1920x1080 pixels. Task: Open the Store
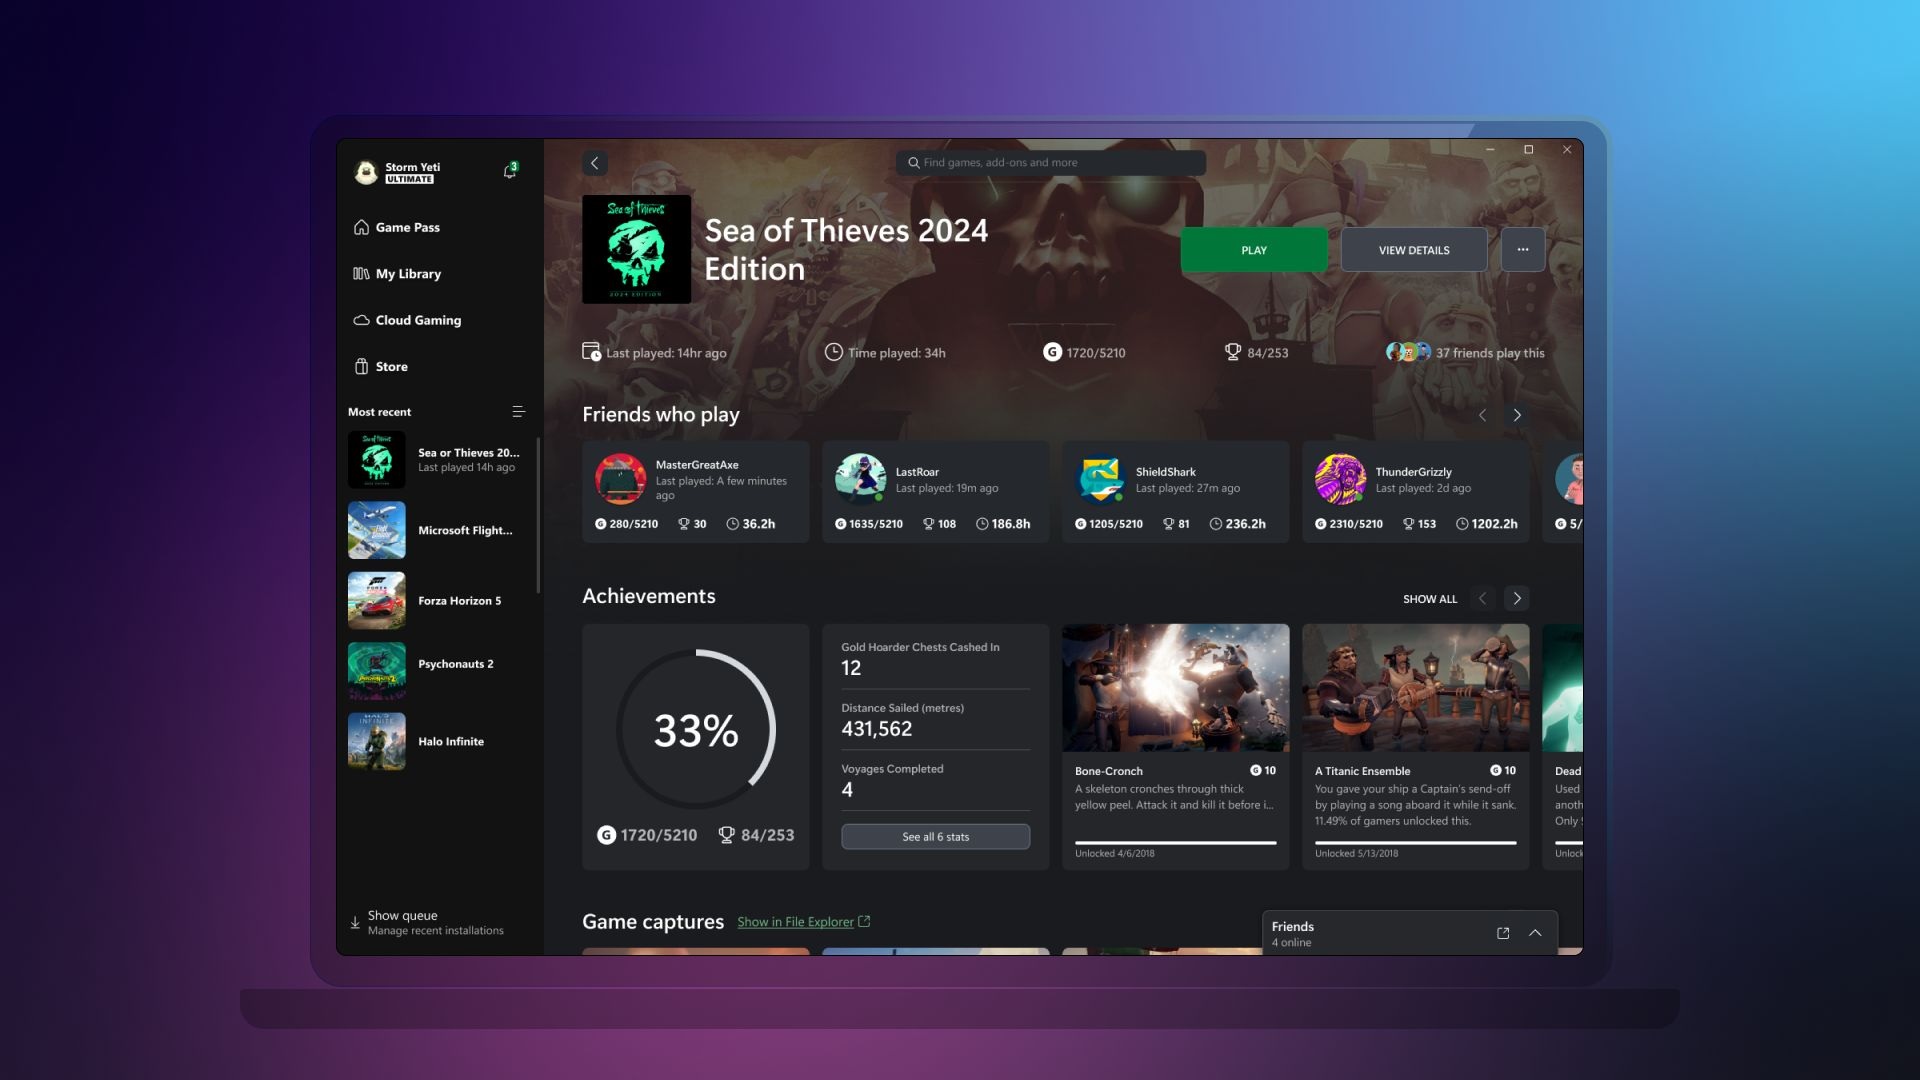tap(390, 366)
